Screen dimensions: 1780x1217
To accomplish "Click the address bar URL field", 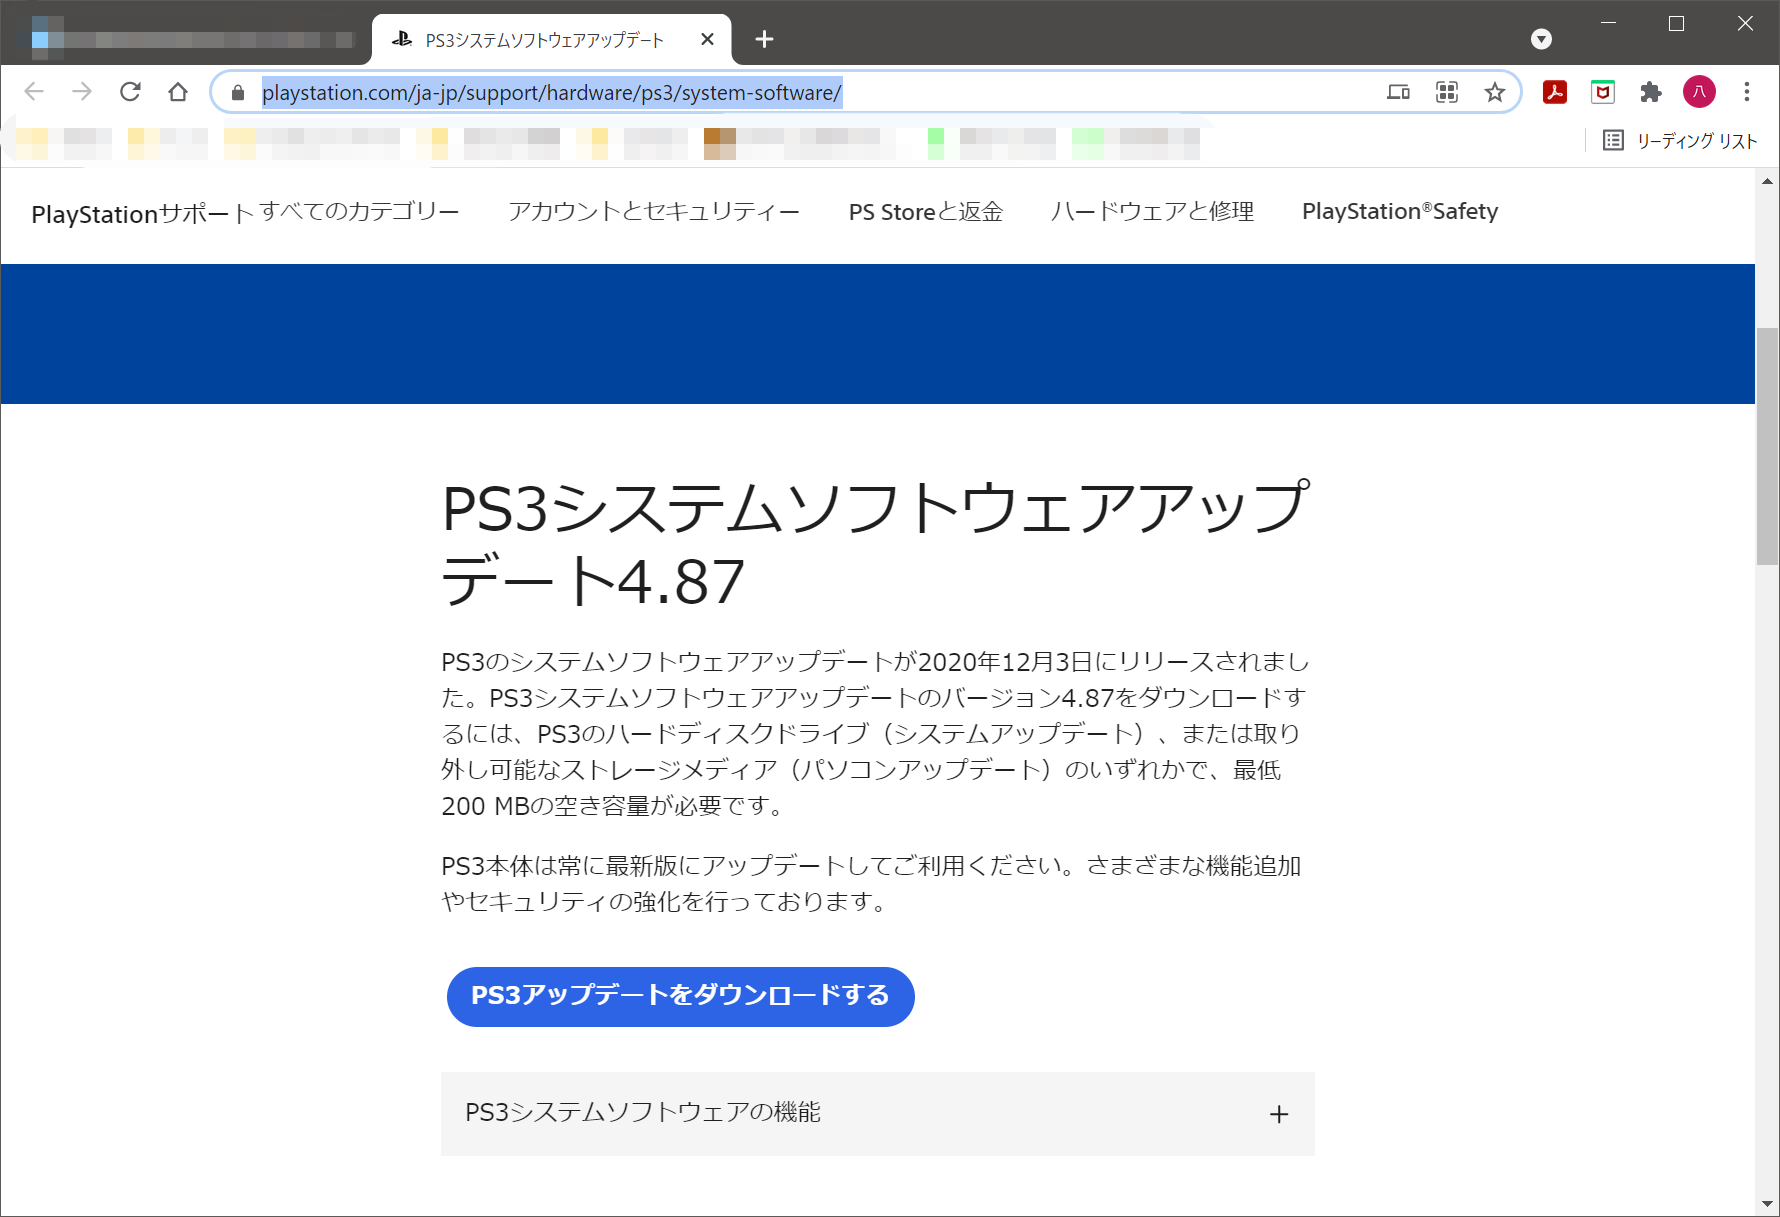I will (866, 93).
